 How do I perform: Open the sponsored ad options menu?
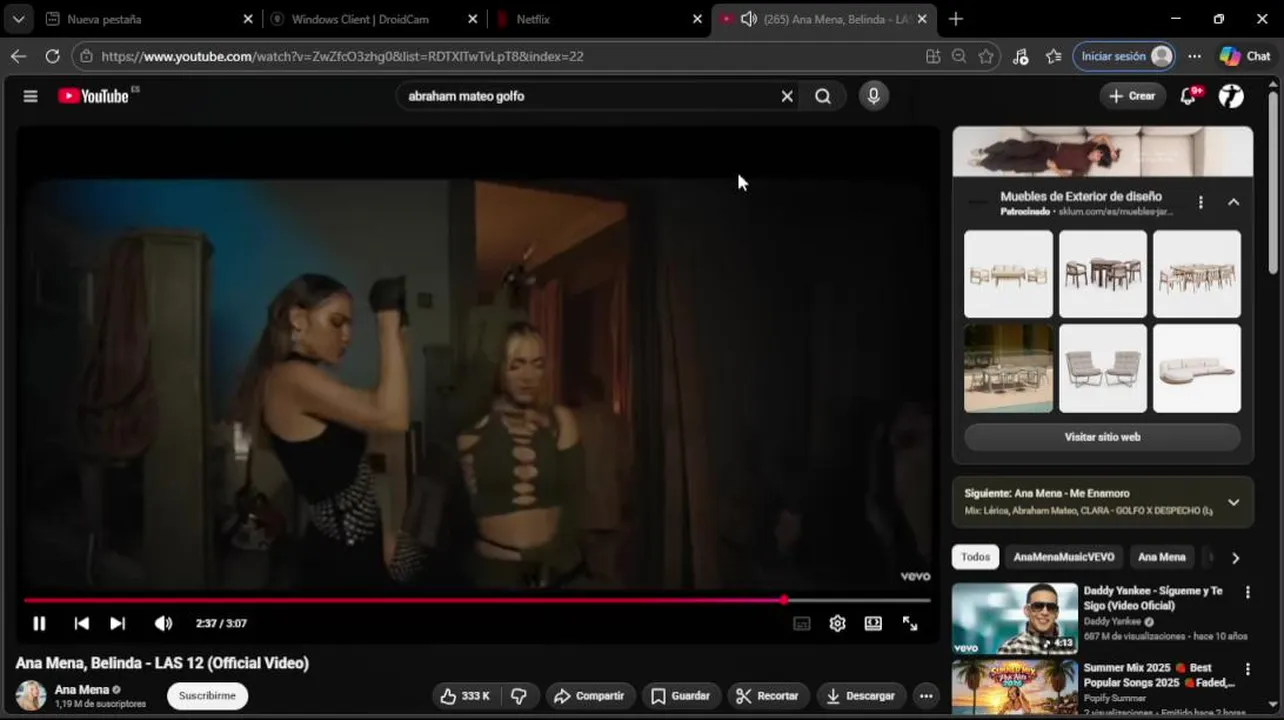[1201, 202]
